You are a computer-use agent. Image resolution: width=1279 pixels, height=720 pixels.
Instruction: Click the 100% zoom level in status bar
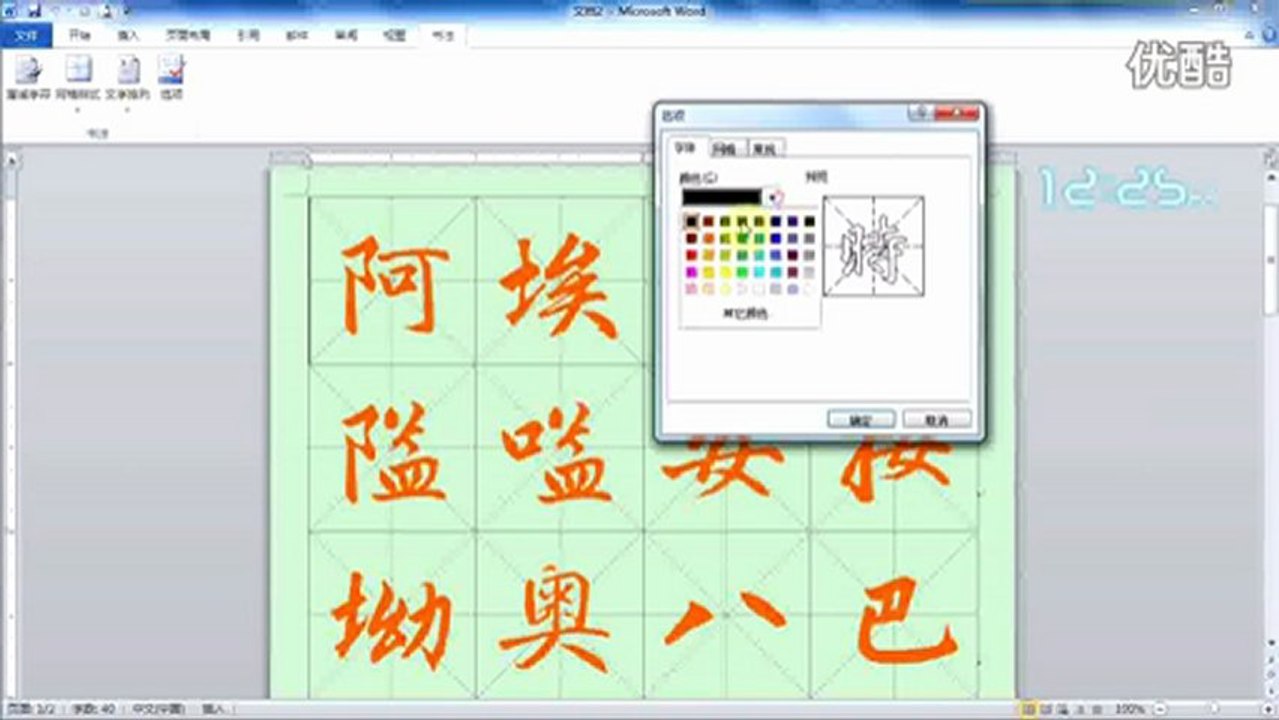coord(1131,708)
